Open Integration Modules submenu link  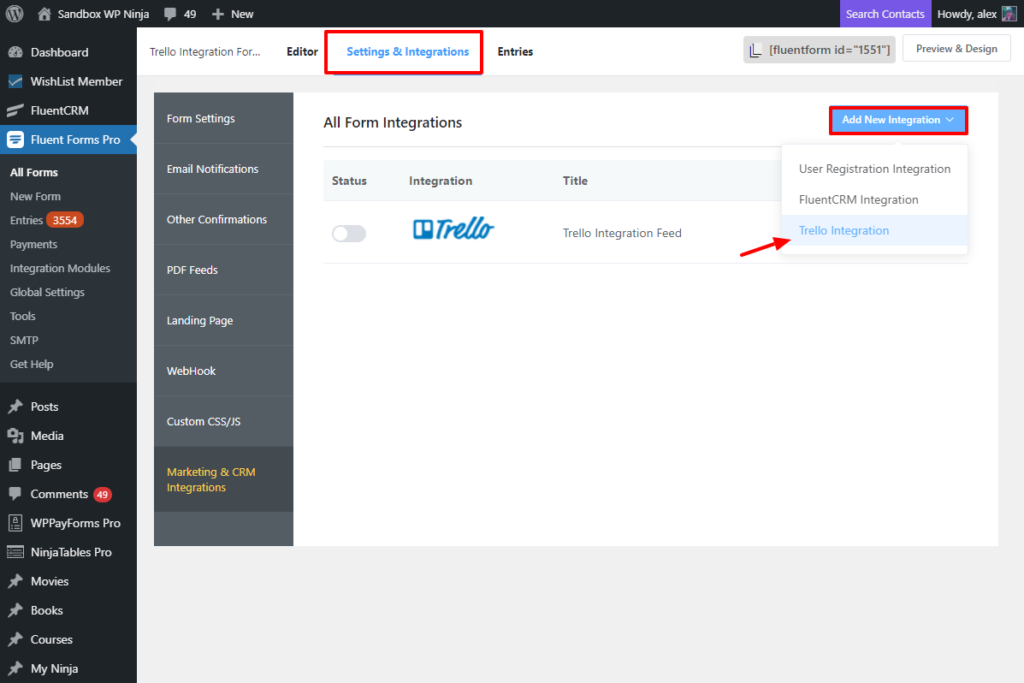pos(59,268)
